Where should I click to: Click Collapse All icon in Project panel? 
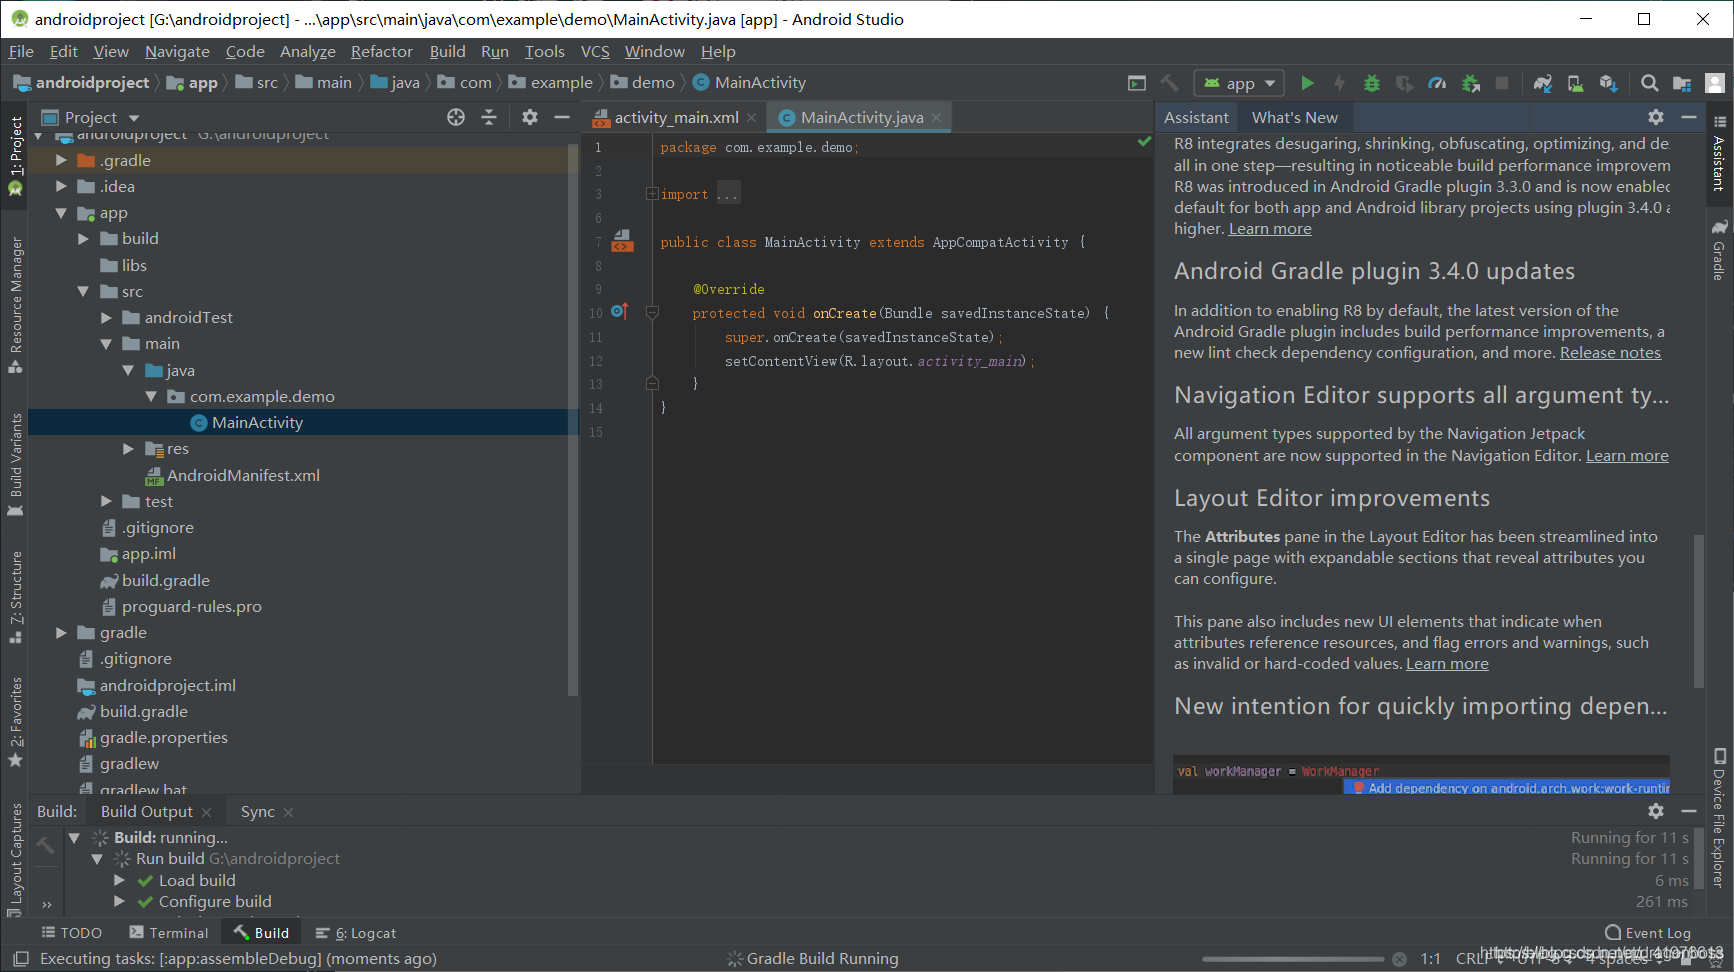click(489, 117)
